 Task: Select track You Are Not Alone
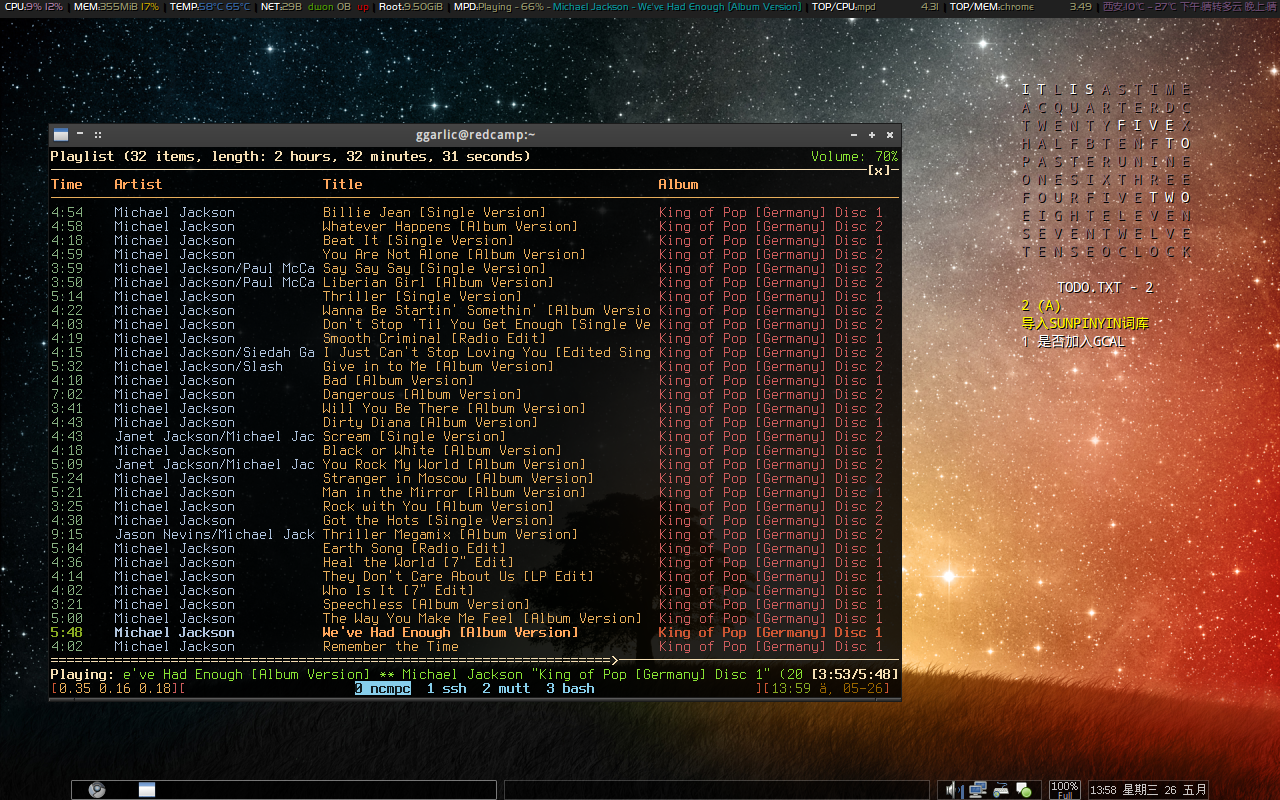tap(454, 254)
